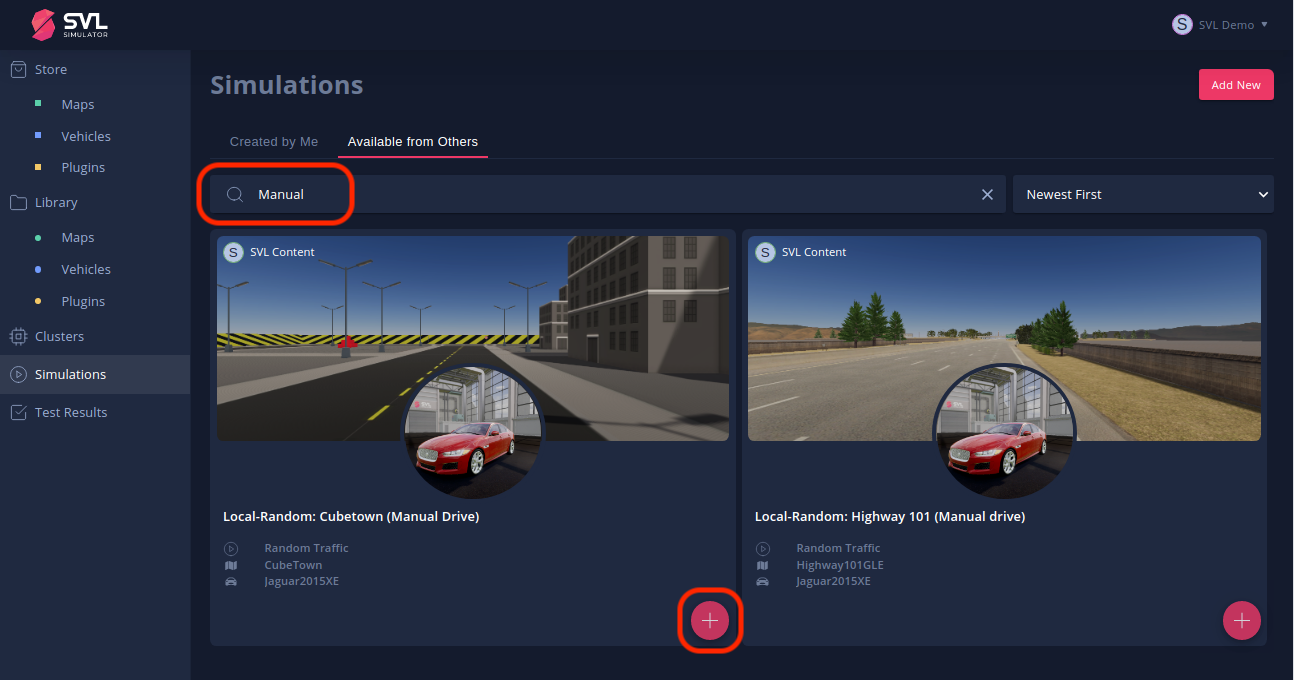Click Random Traffic on the Cubetown card

coord(307,548)
